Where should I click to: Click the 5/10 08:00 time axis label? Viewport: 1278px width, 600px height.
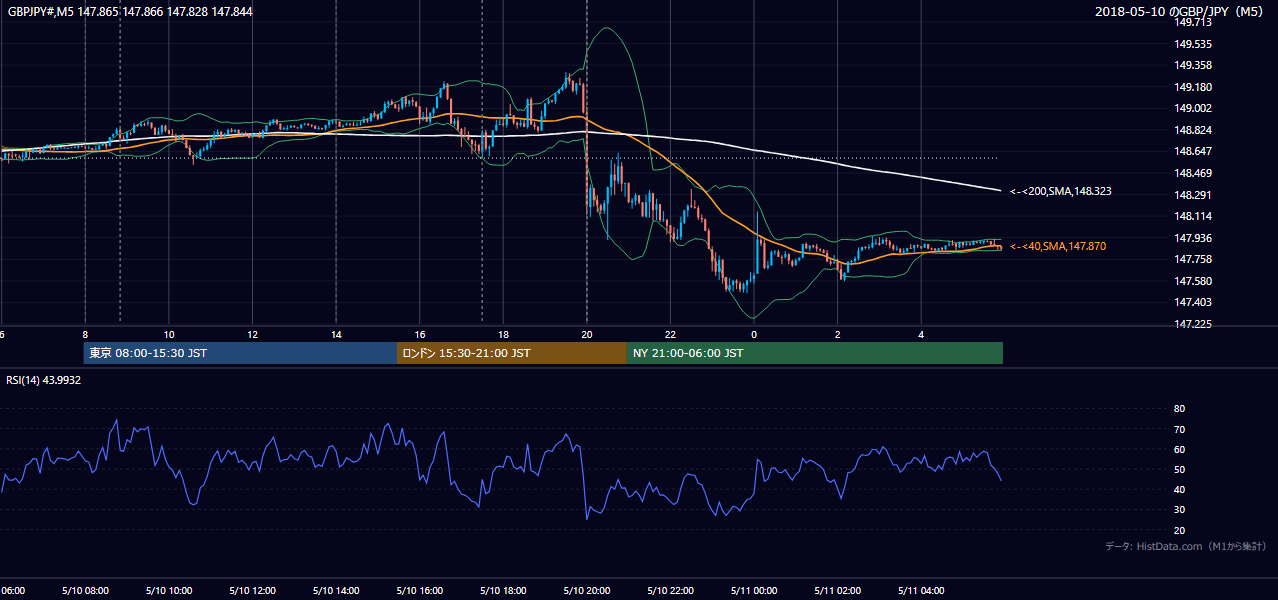click(x=85, y=591)
